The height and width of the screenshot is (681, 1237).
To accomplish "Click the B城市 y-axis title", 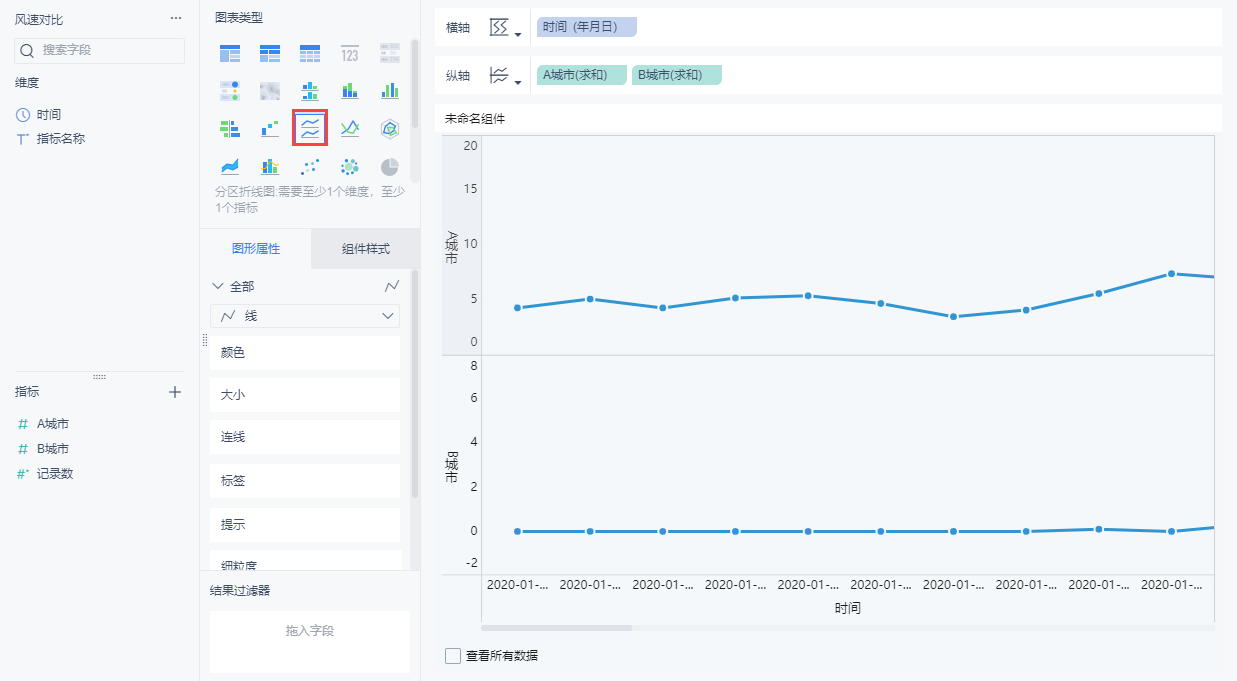I will (452, 467).
